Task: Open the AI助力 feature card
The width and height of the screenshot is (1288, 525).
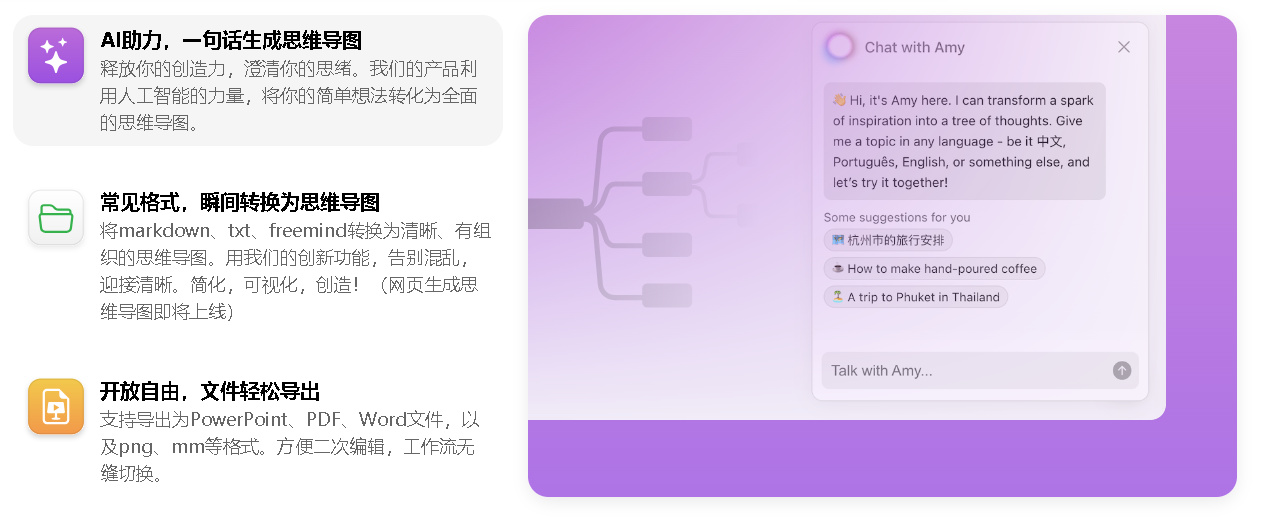Action: [x=258, y=81]
